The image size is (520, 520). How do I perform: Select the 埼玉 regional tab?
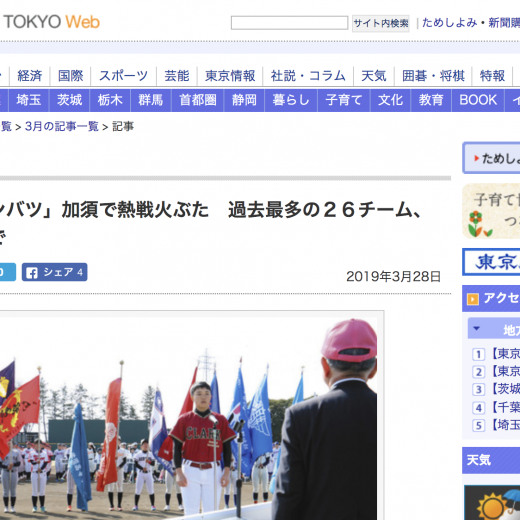[29, 100]
